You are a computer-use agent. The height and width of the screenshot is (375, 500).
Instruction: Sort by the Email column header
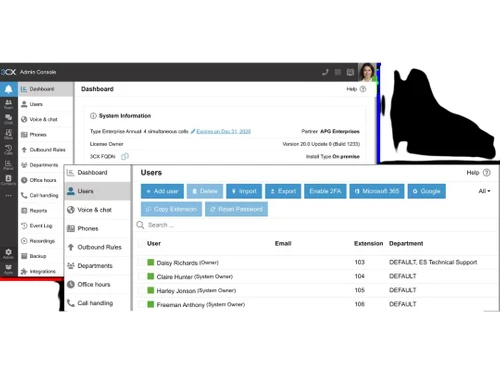283,243
